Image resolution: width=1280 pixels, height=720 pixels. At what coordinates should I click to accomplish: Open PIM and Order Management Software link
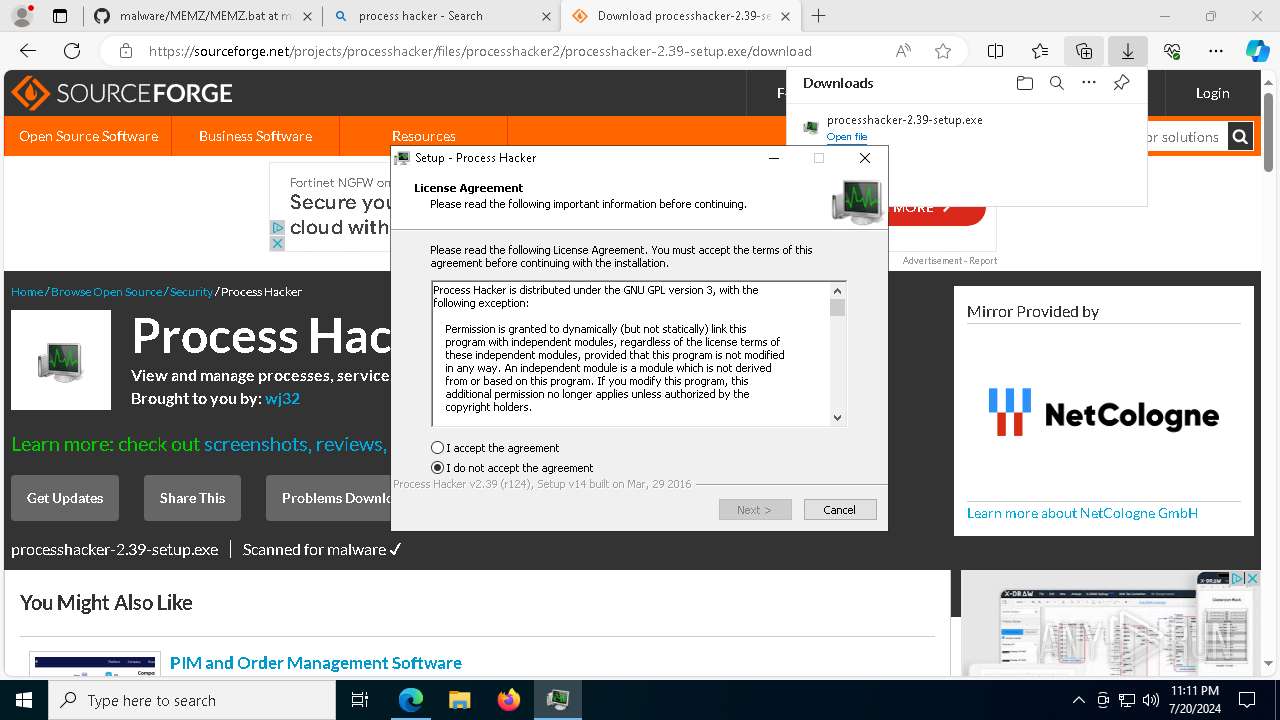pos(316,663)
